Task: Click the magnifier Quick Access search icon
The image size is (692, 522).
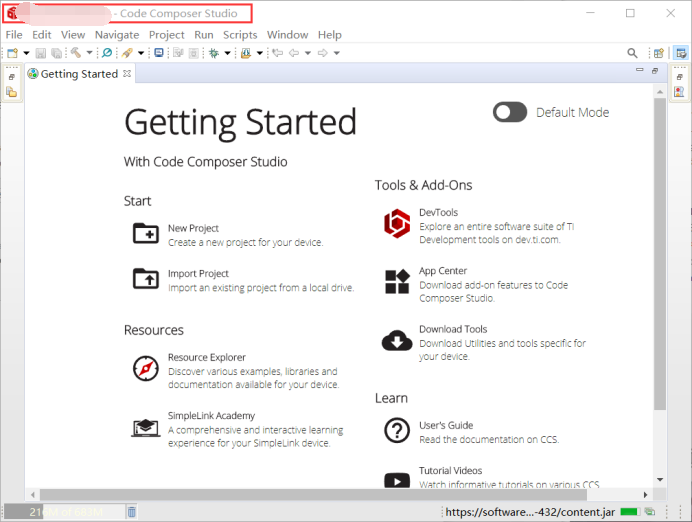Action: pyautogui.click(x=632, y=53)
